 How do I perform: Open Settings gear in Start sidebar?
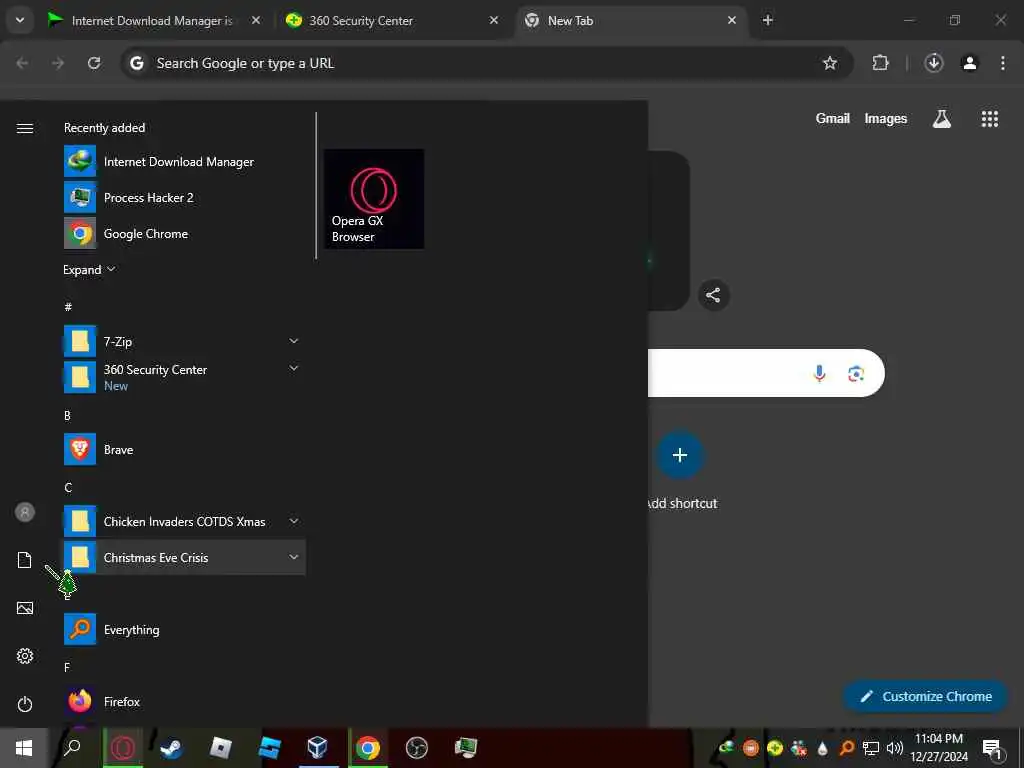click(25, 656)
